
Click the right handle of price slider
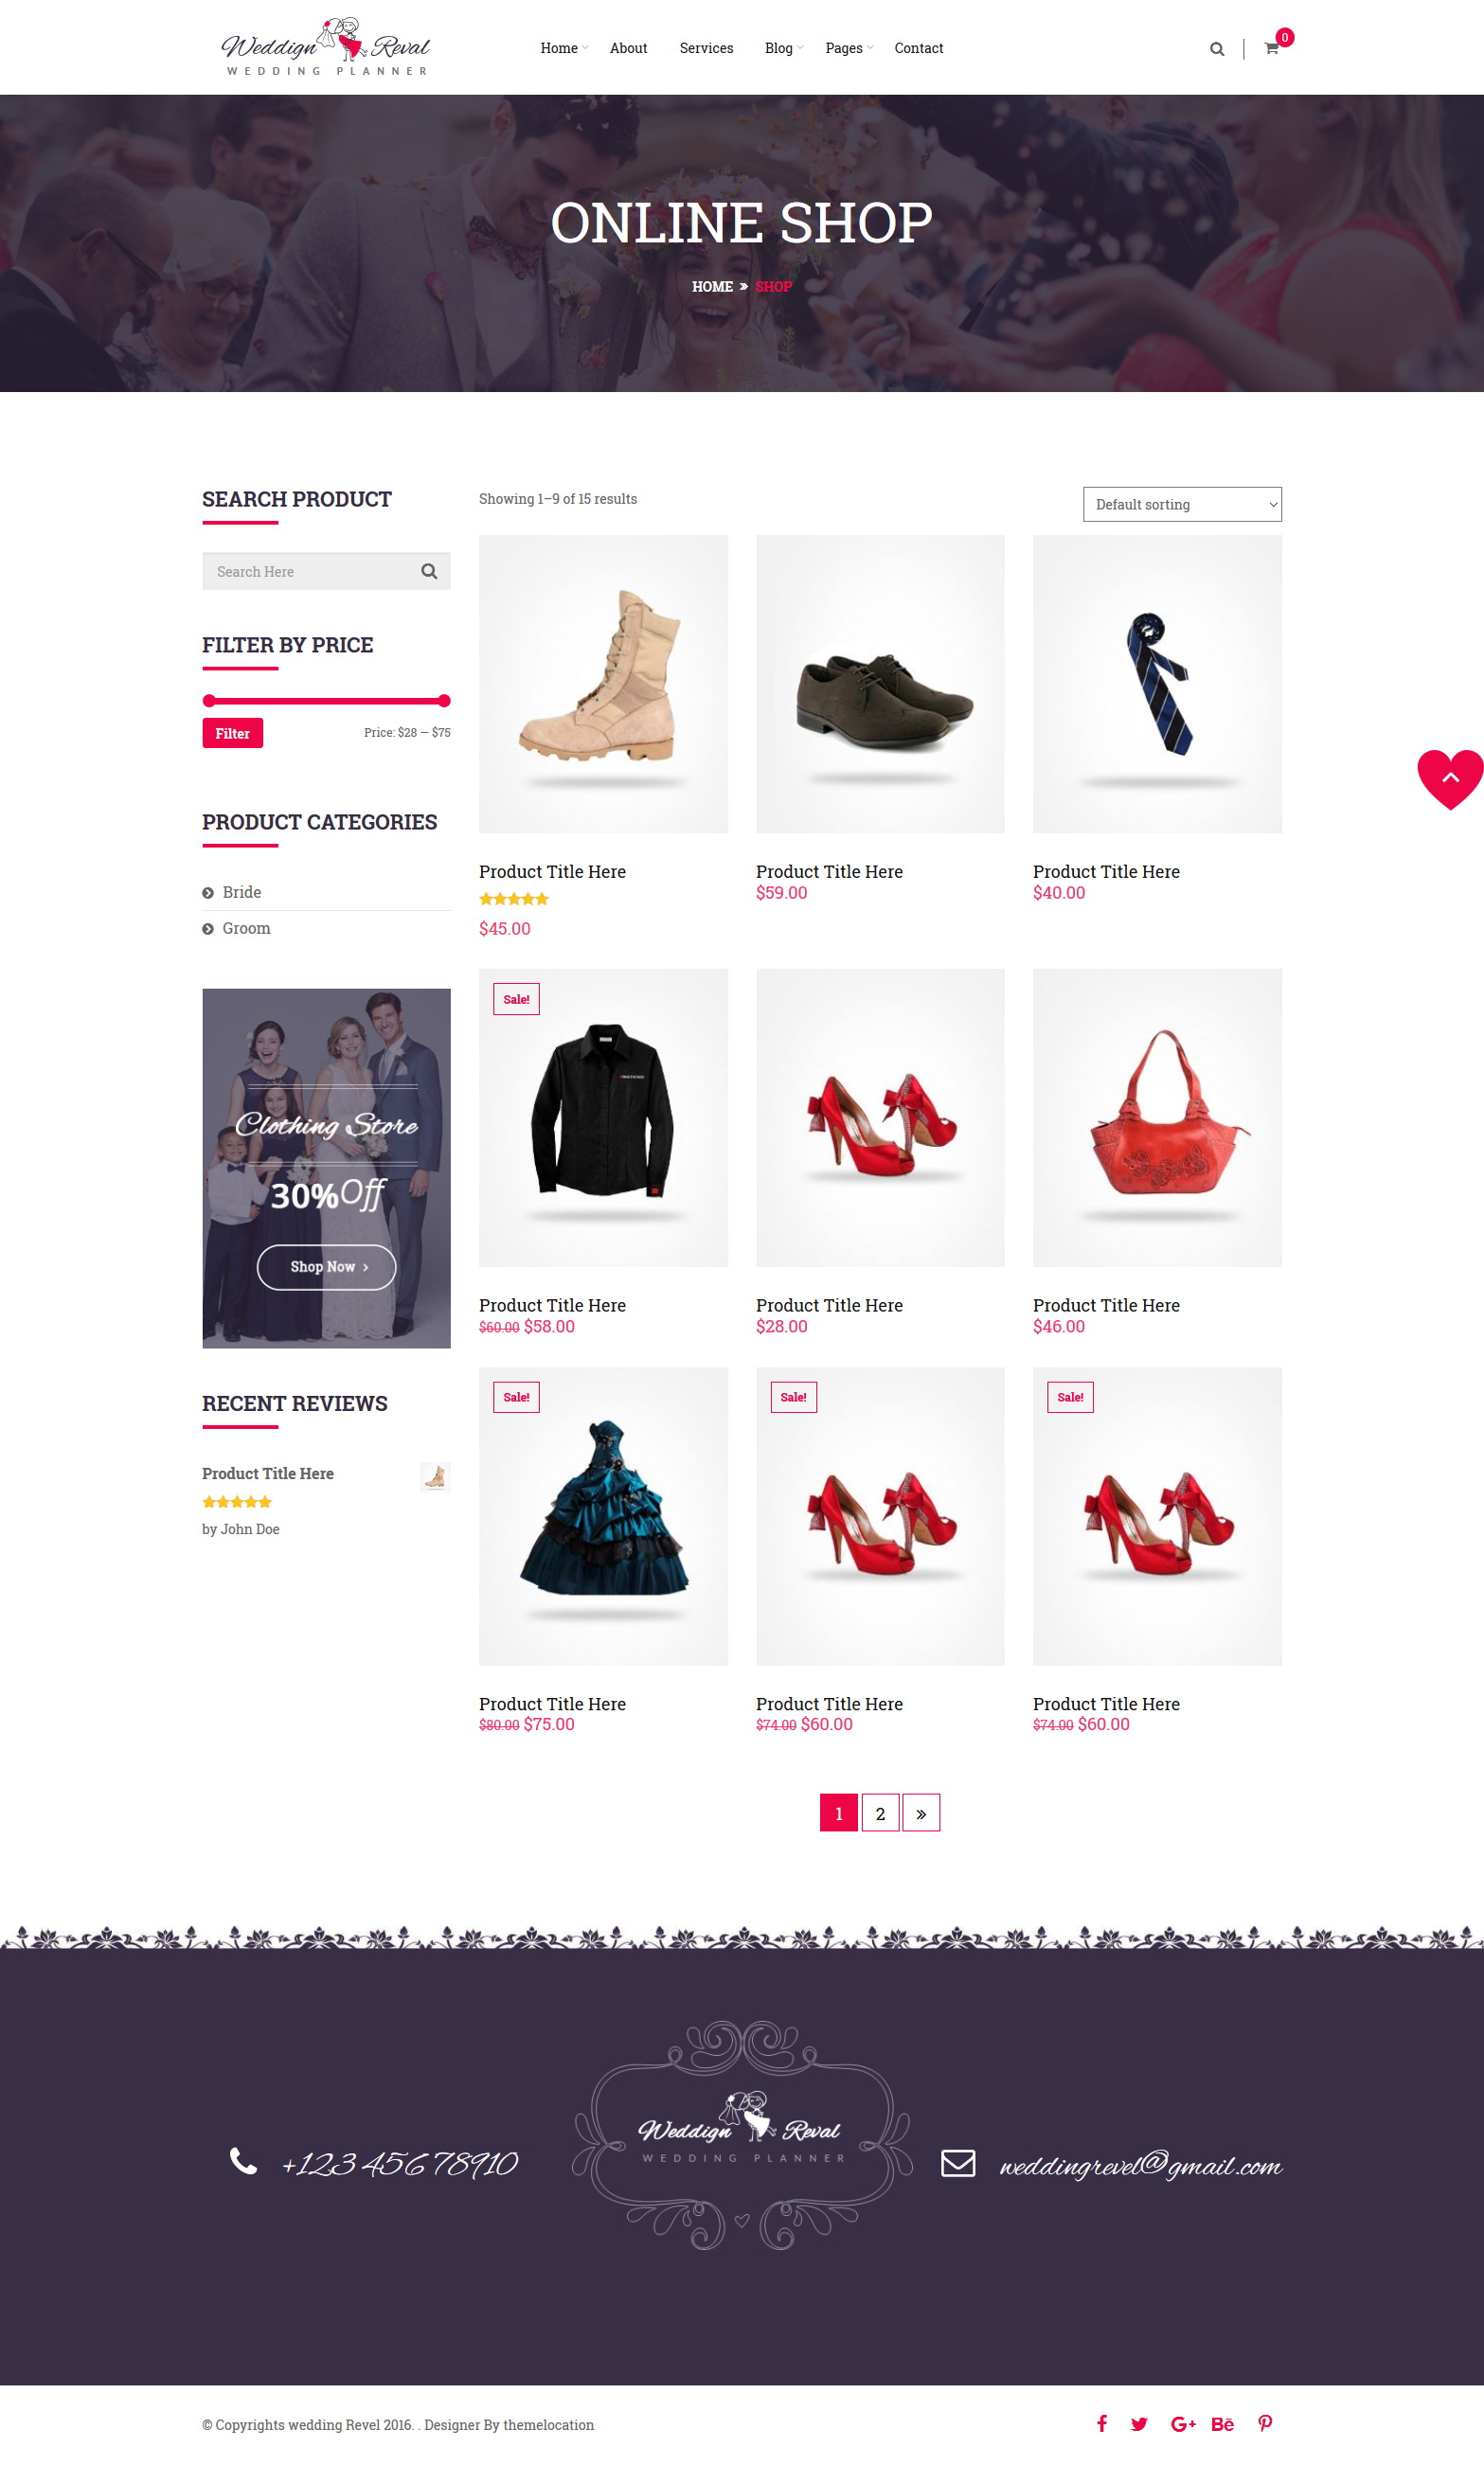tap(444, 700)
